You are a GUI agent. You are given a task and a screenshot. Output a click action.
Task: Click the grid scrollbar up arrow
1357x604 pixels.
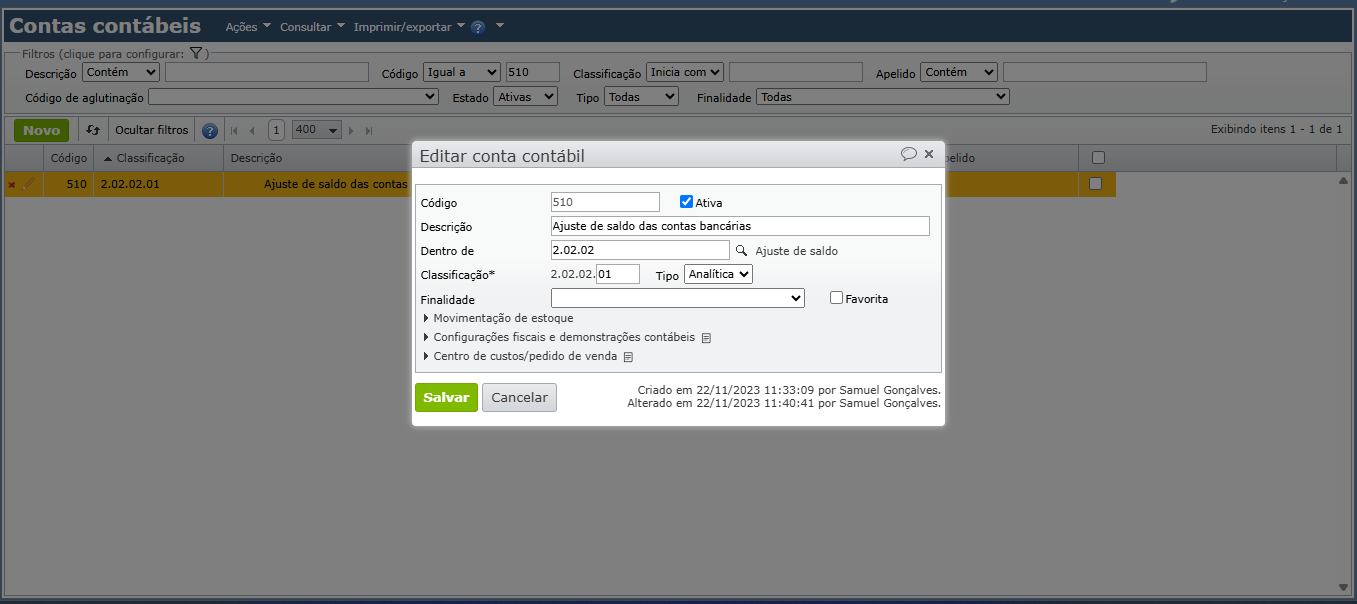1344,180
